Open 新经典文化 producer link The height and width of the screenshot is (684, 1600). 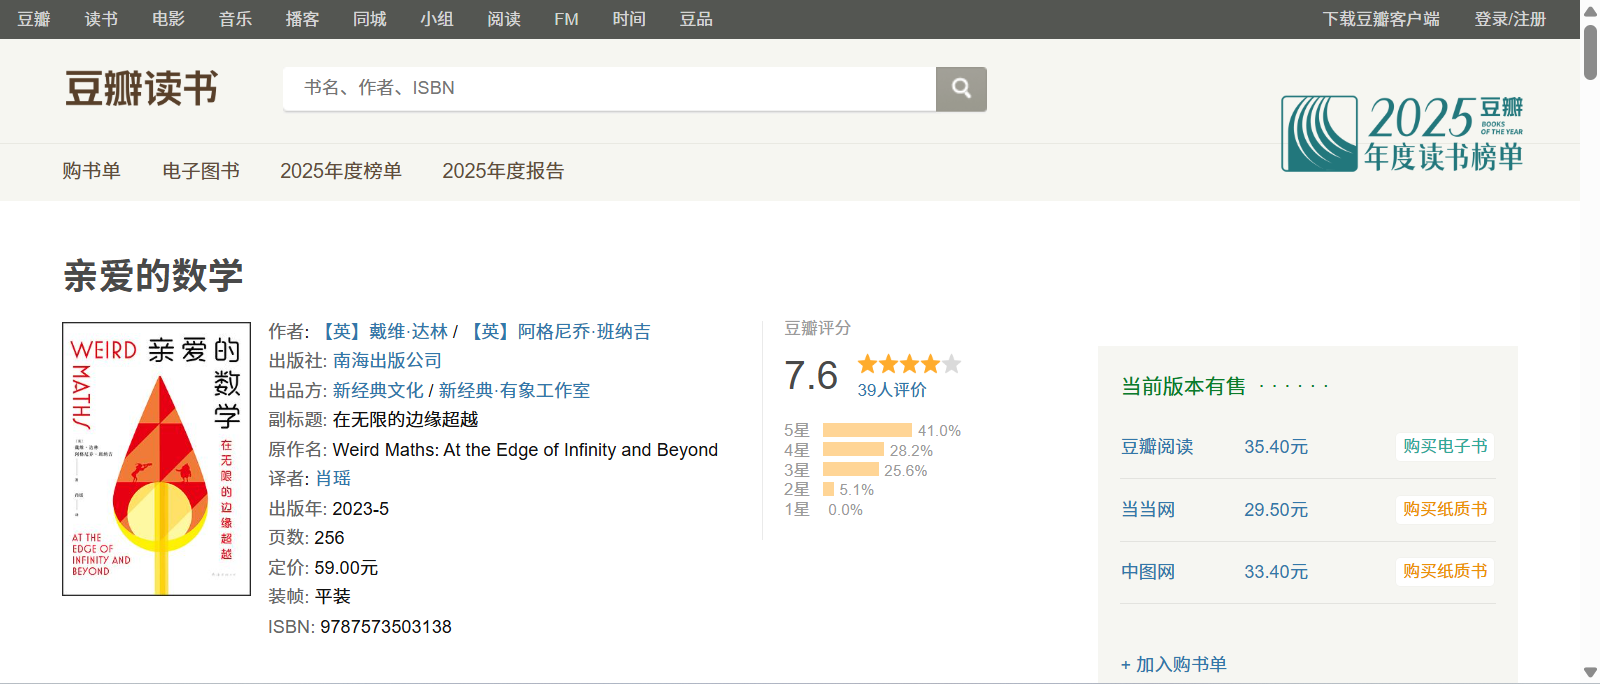378,390
